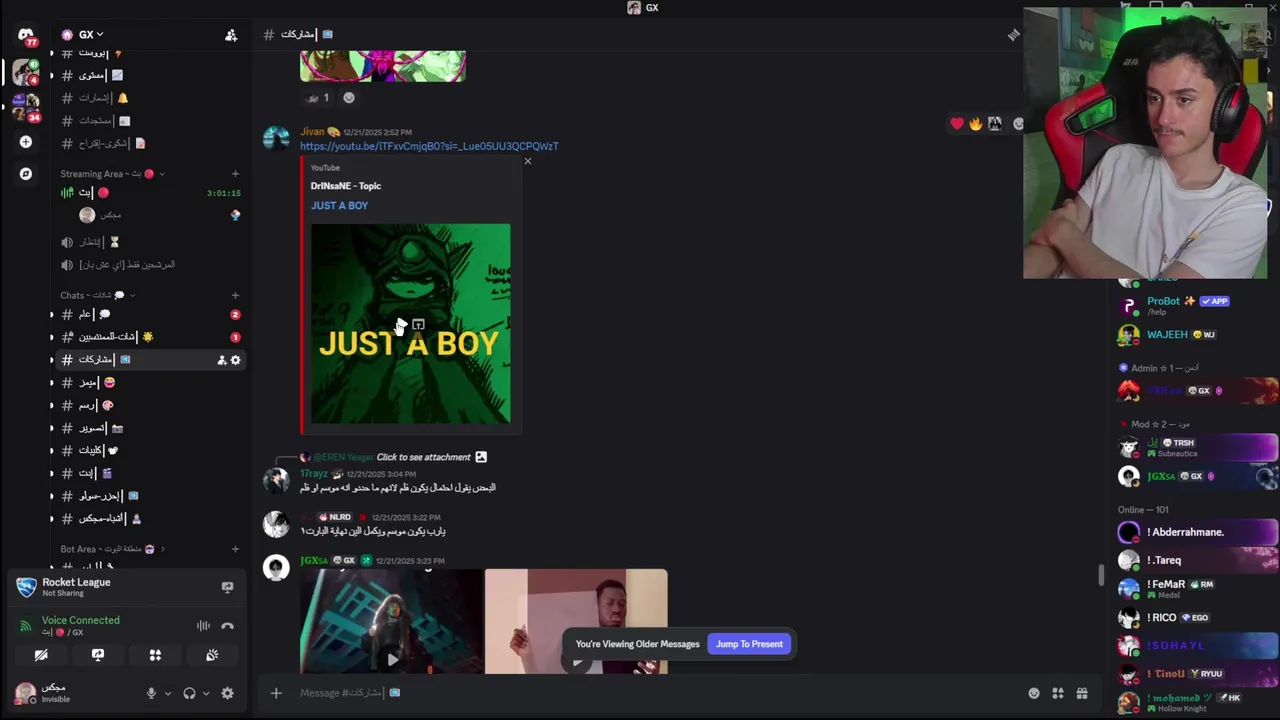Click invite people icon beside GX header
Image resolution: width=1280 pixels, height=720 pixels.
point(231,35)
